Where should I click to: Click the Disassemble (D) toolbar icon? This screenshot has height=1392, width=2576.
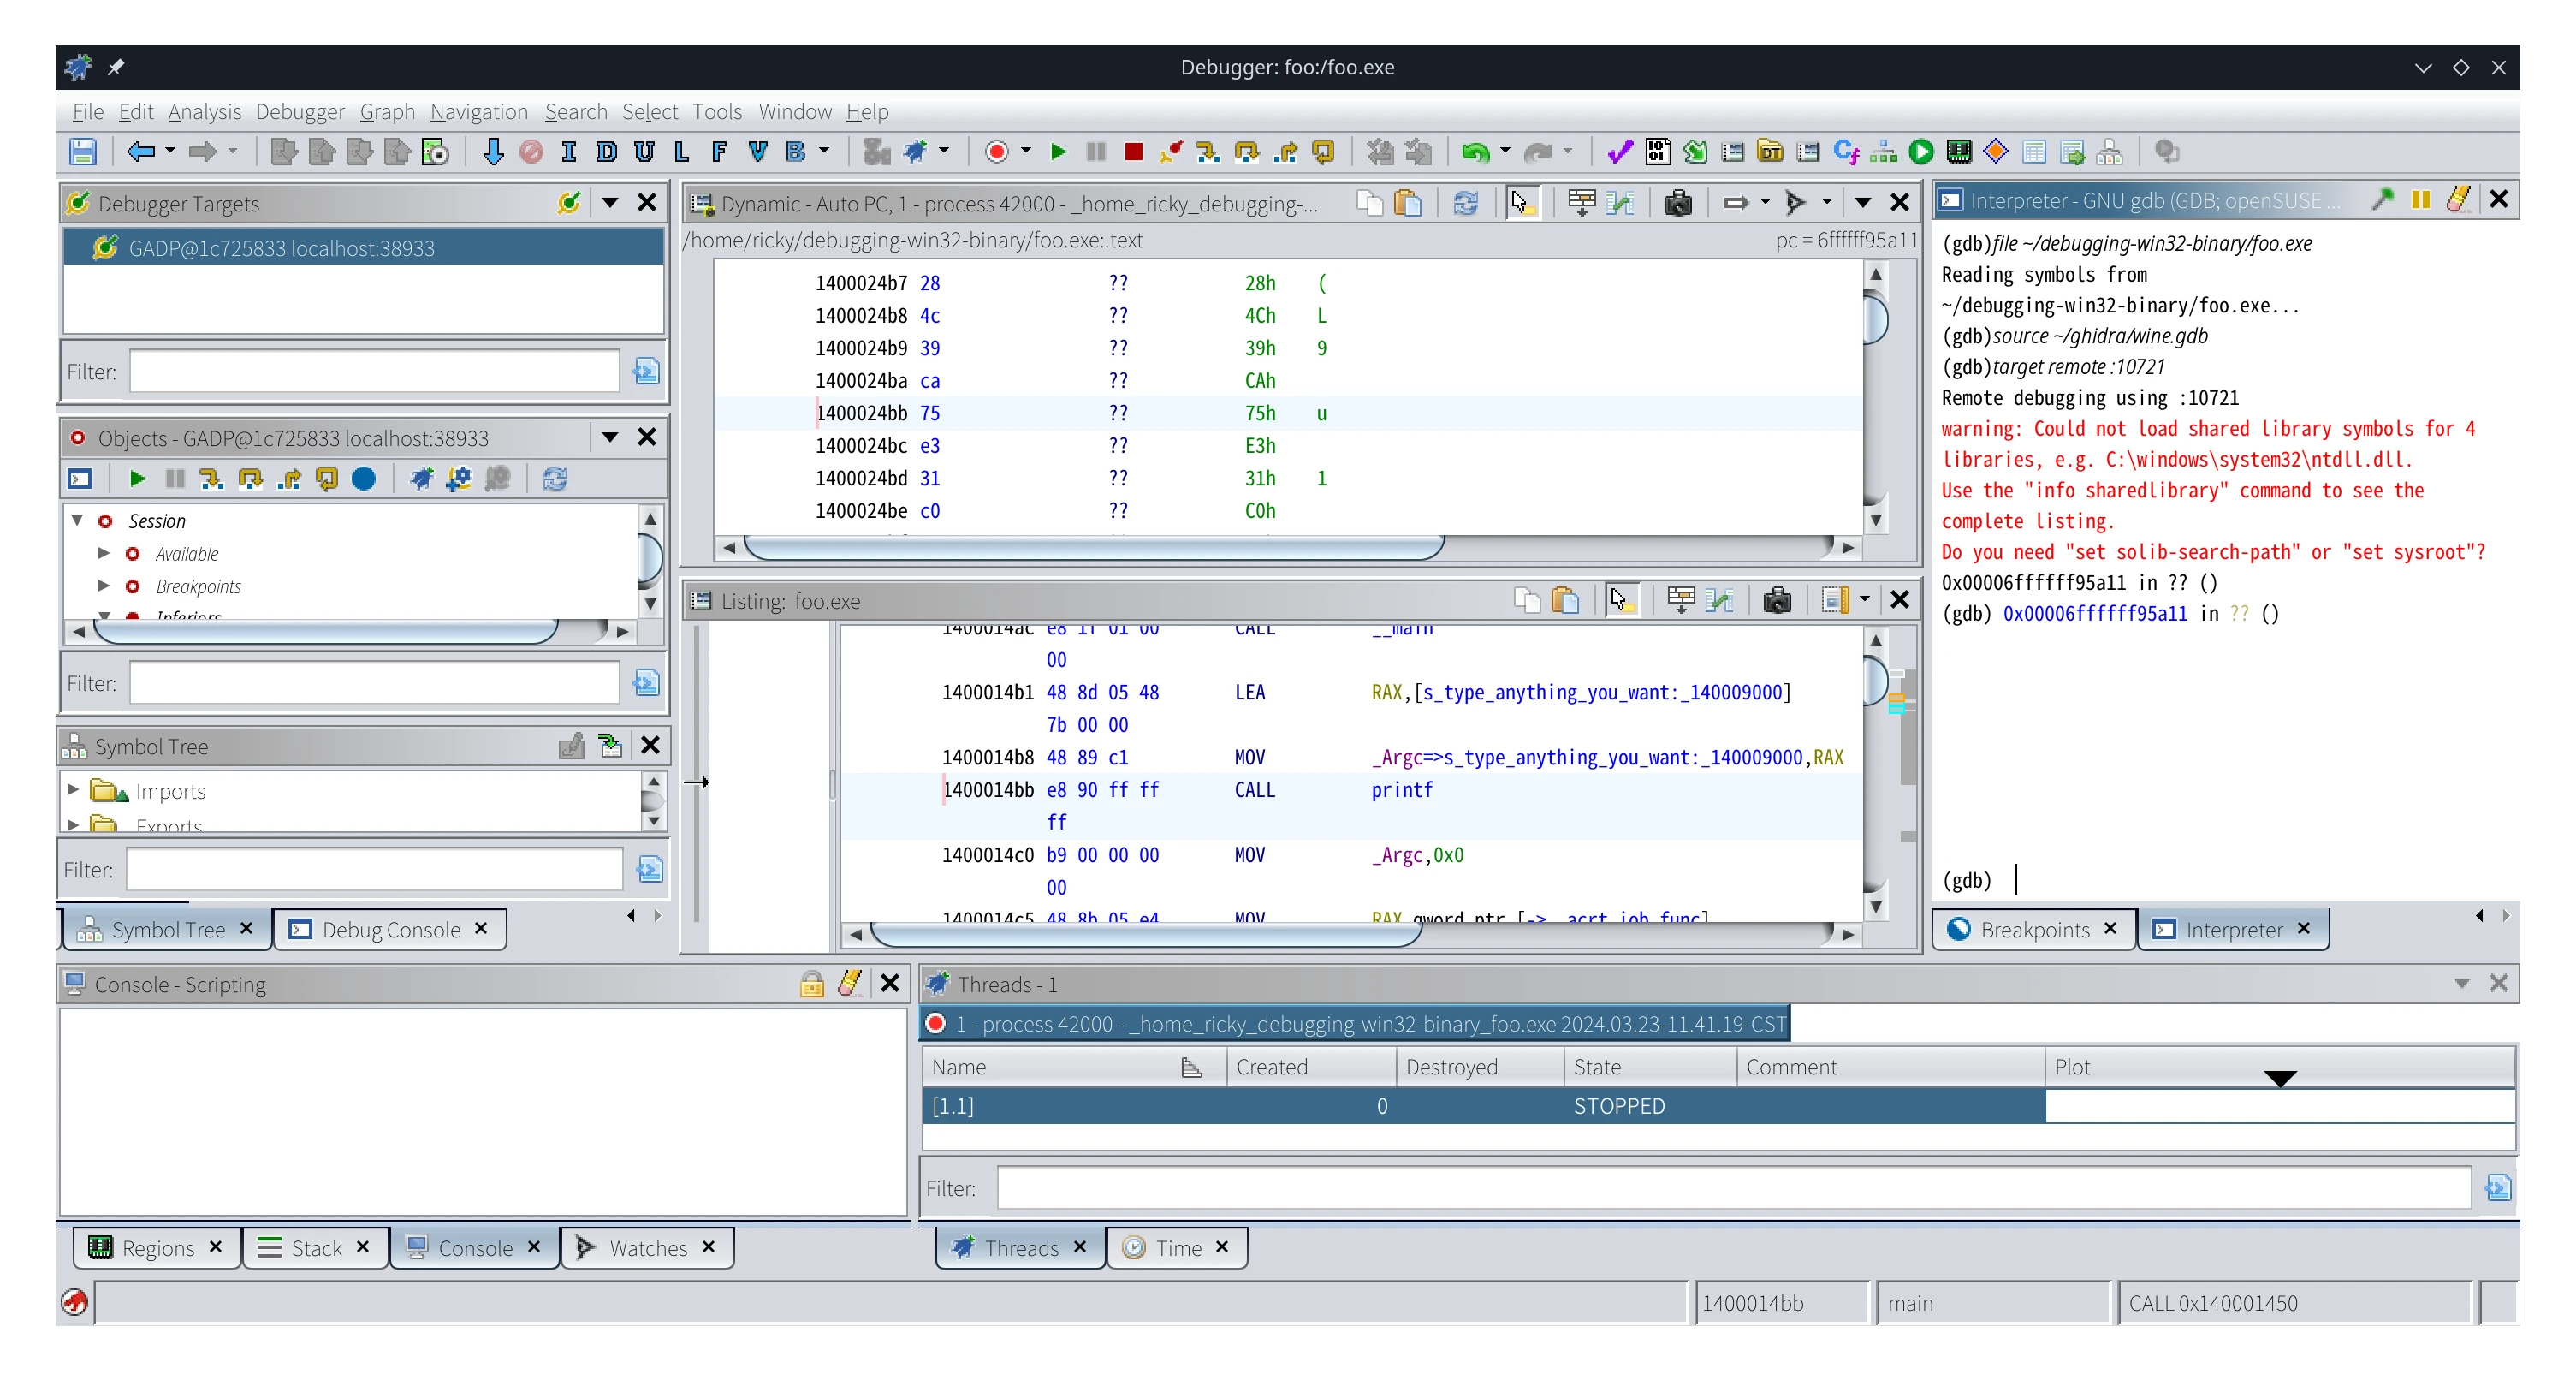(606, 152)
